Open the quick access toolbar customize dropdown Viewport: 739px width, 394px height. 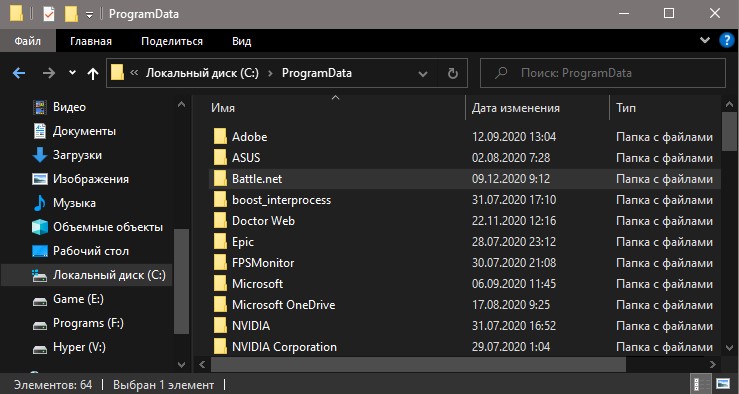coord(90,15)
